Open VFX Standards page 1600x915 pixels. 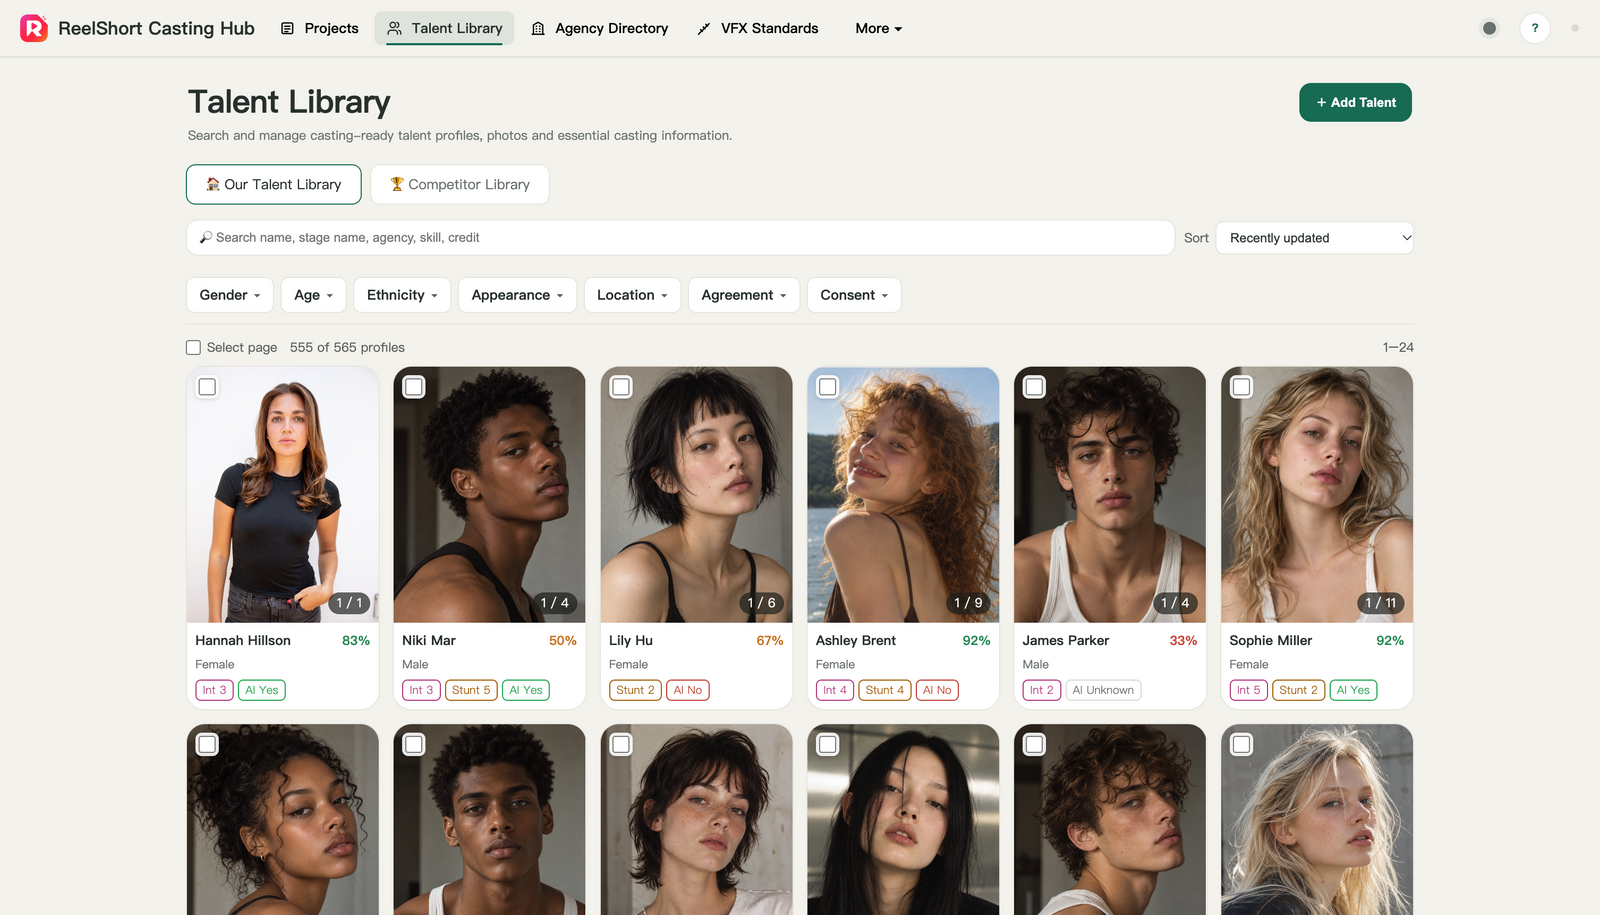tap(757, 28)
